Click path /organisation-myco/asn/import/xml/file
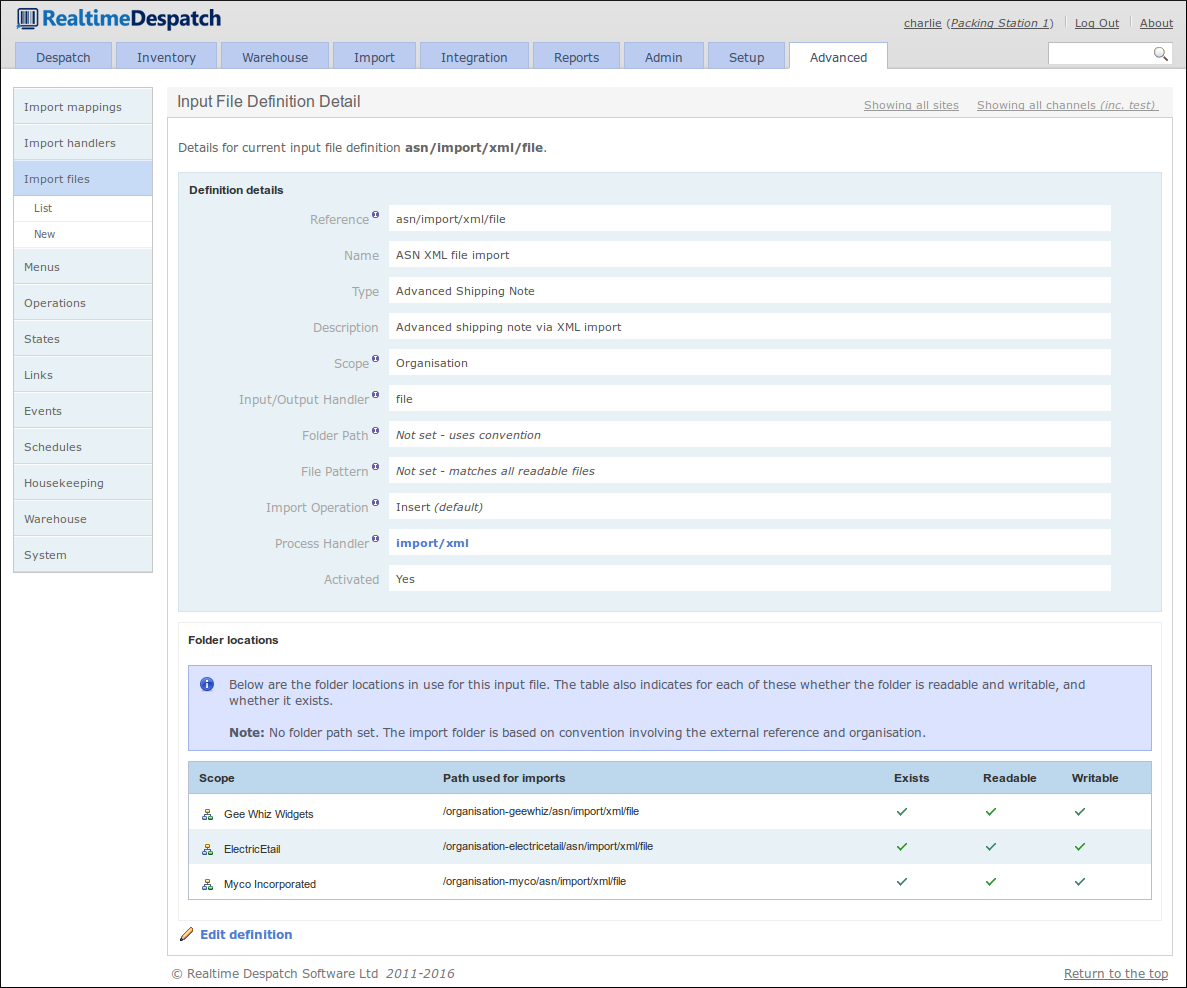The image size is (1187, 988). [534, 881]
